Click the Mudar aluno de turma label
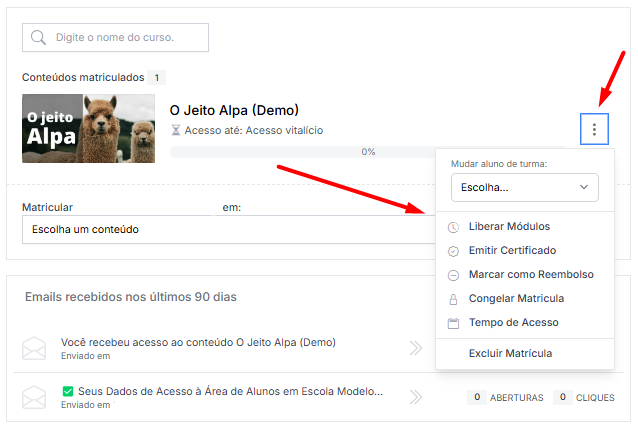The height and width of the screenshot is (431, 638). [499, 164]
